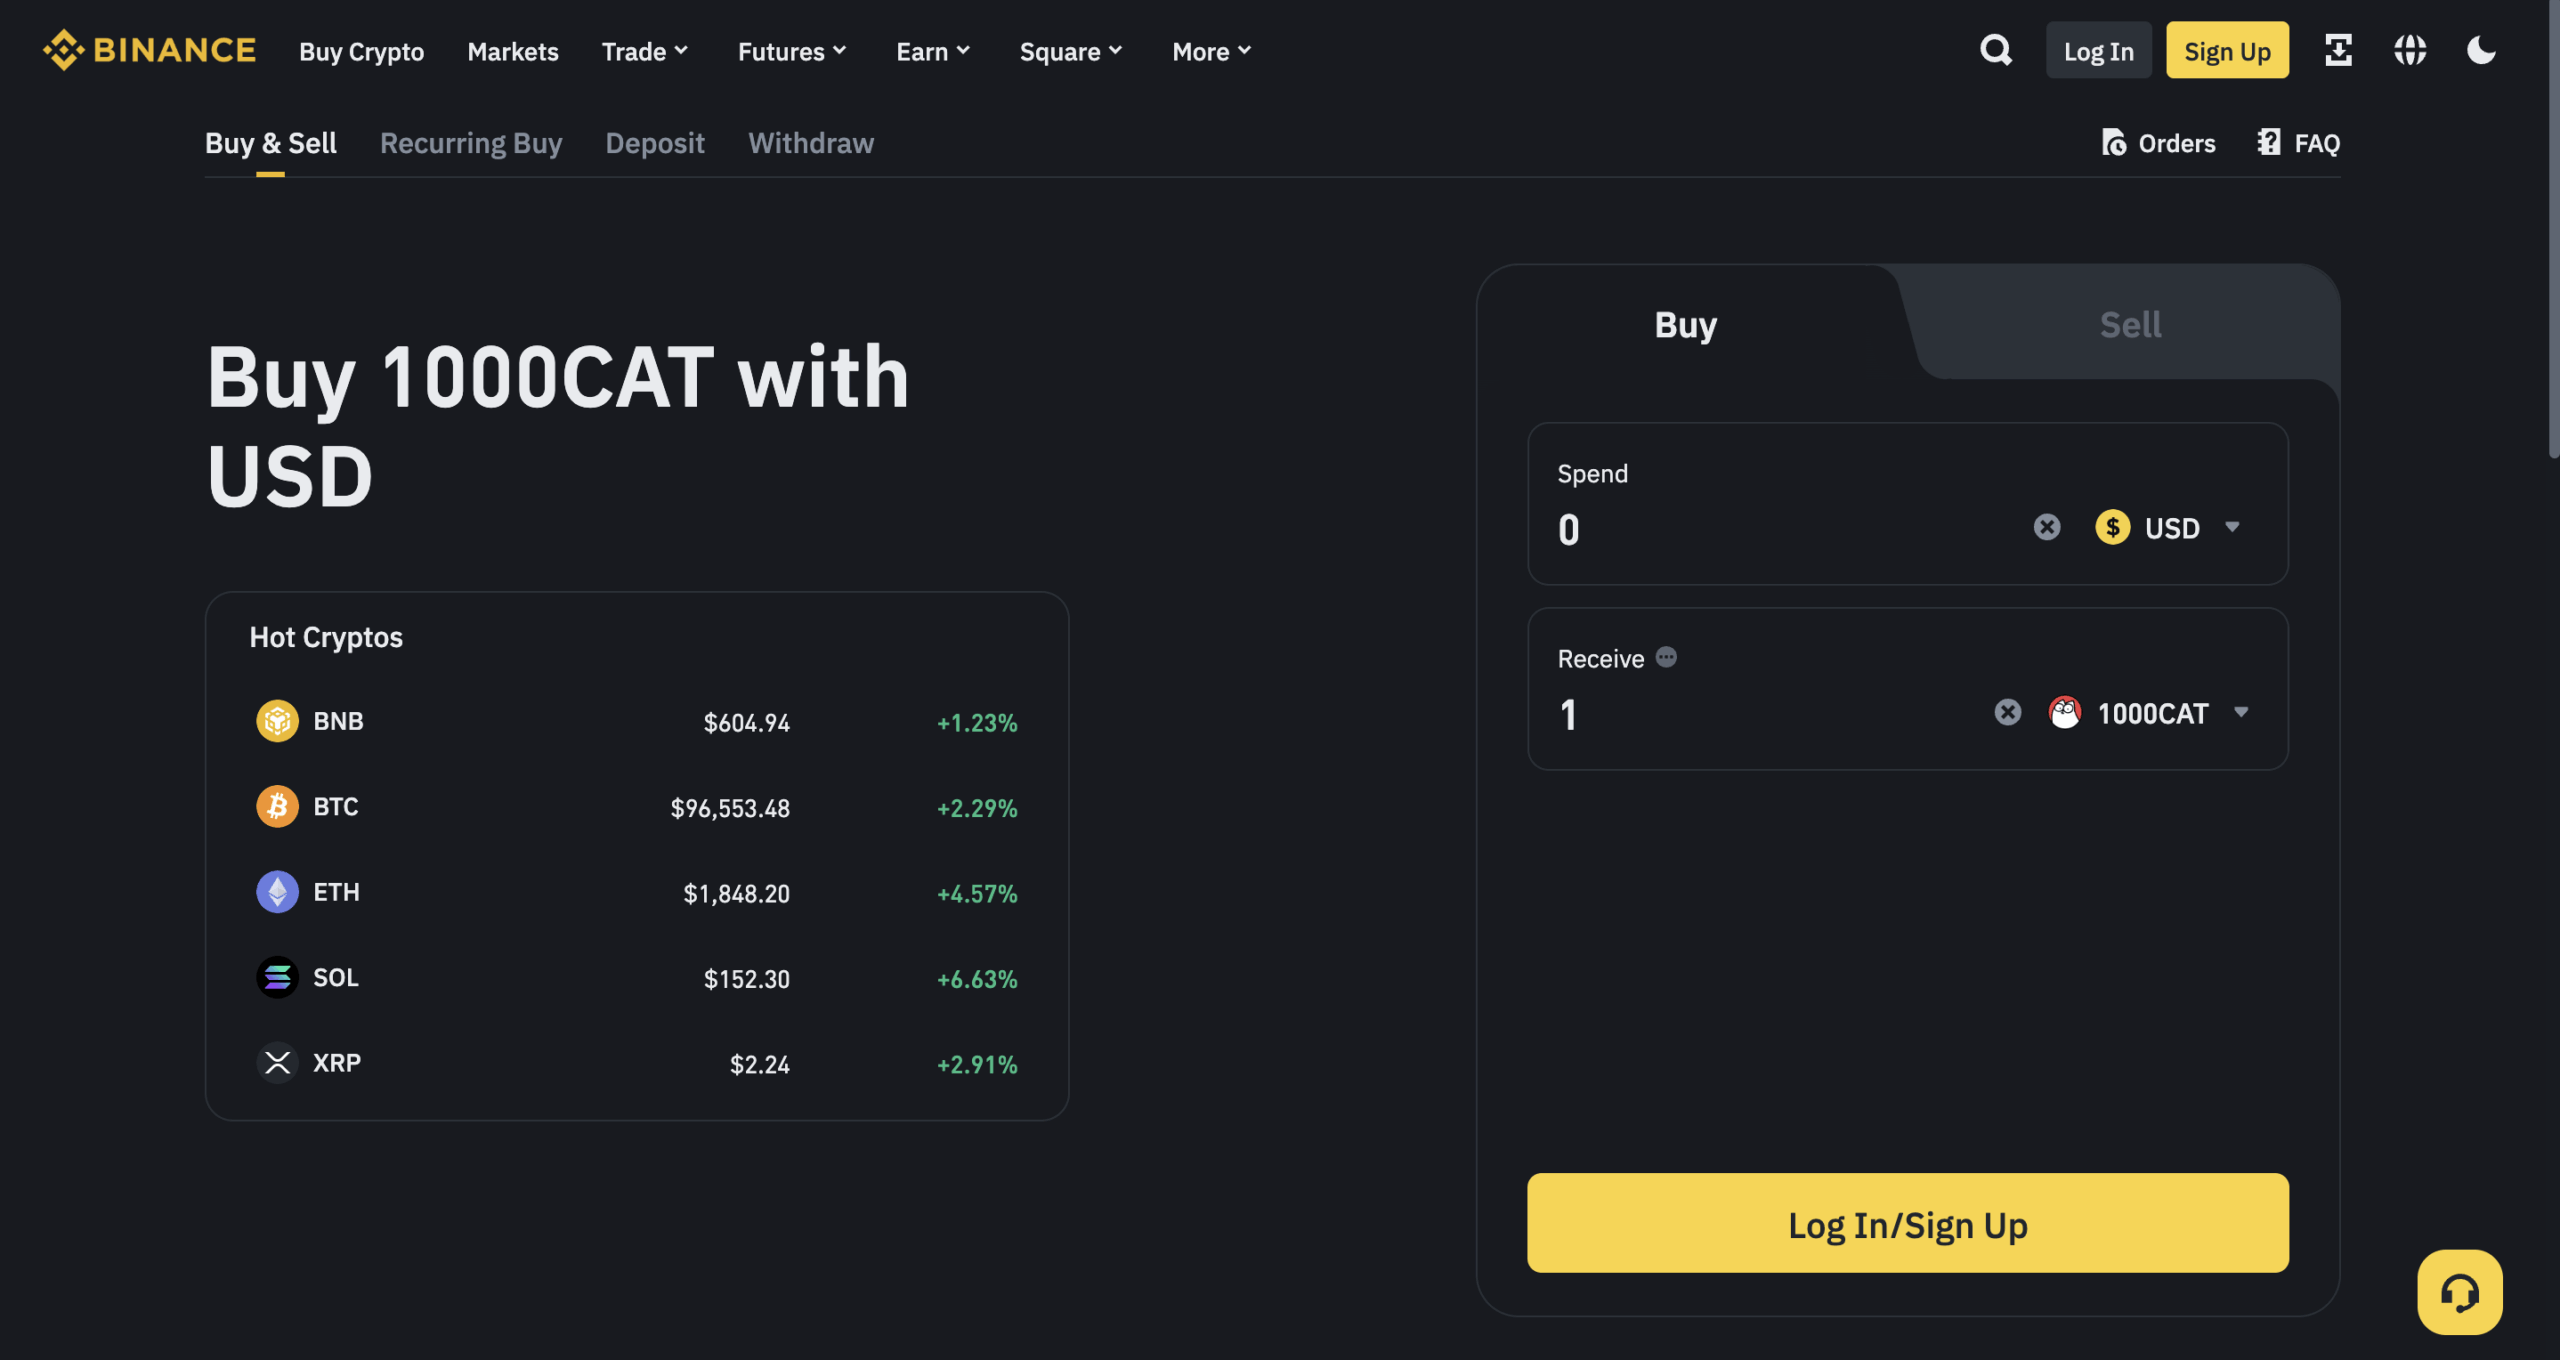Open the search magnifier icon
This screenshot has width=2560, height=1360.
click(1995, 49)
